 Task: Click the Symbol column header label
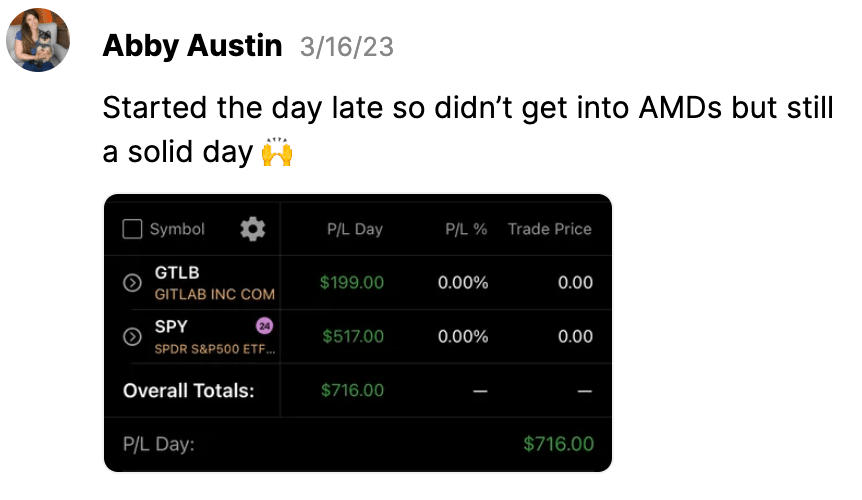tap(177, 229)
